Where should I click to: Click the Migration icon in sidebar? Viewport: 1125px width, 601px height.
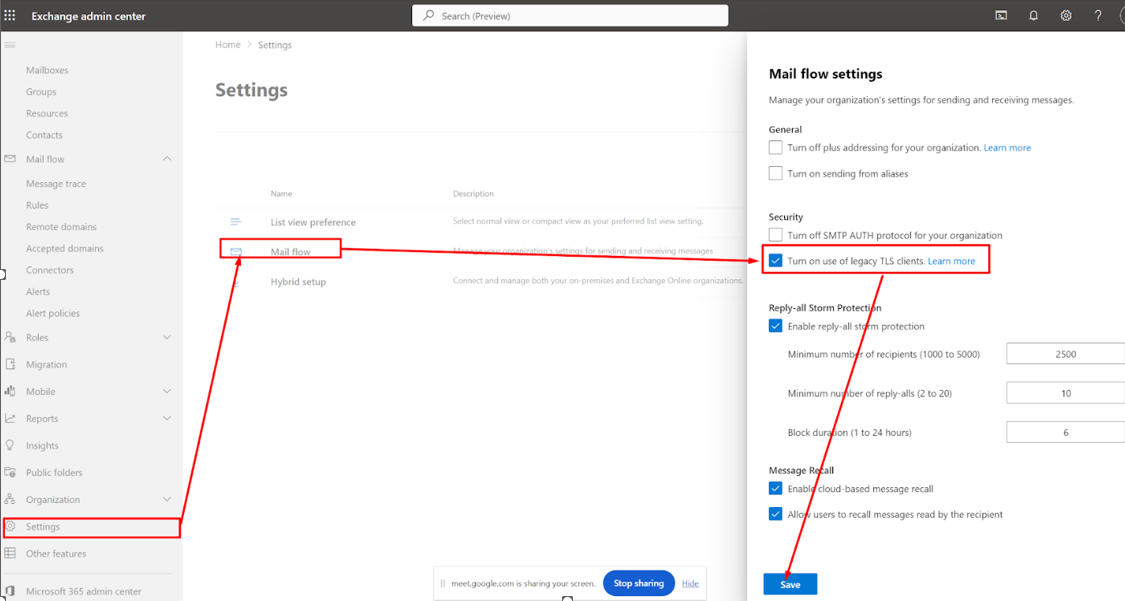pyautogui.click(x=10, y=364)
